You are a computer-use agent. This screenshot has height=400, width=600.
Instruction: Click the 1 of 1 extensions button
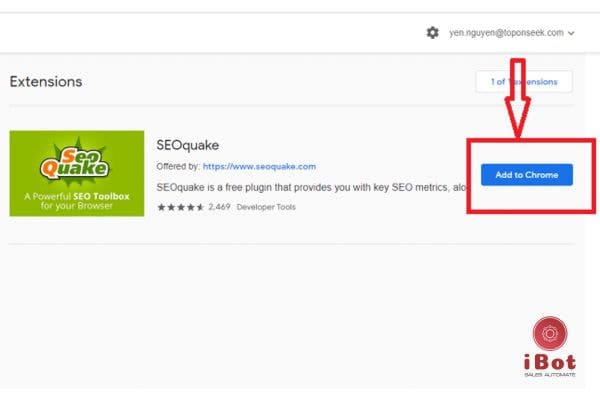524,81
